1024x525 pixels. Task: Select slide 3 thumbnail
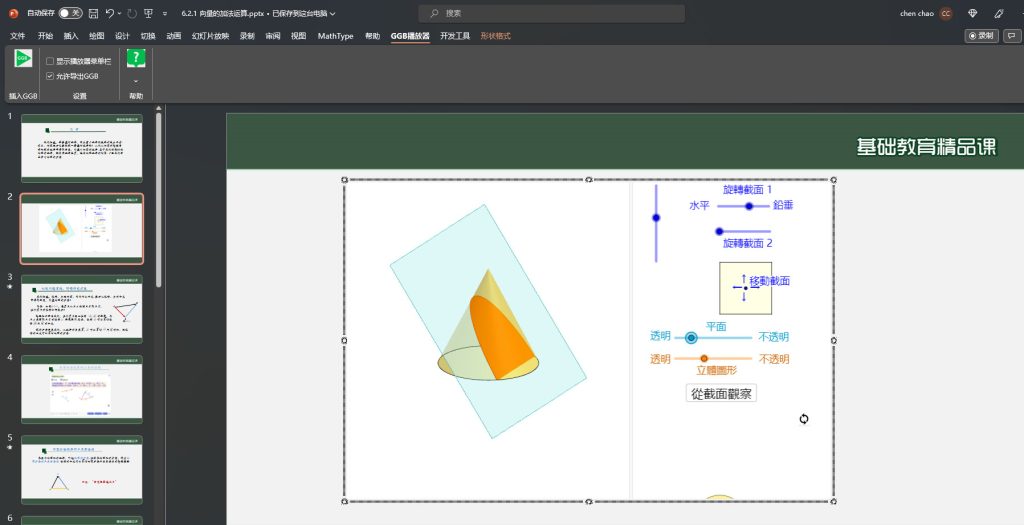coord(82,309)
